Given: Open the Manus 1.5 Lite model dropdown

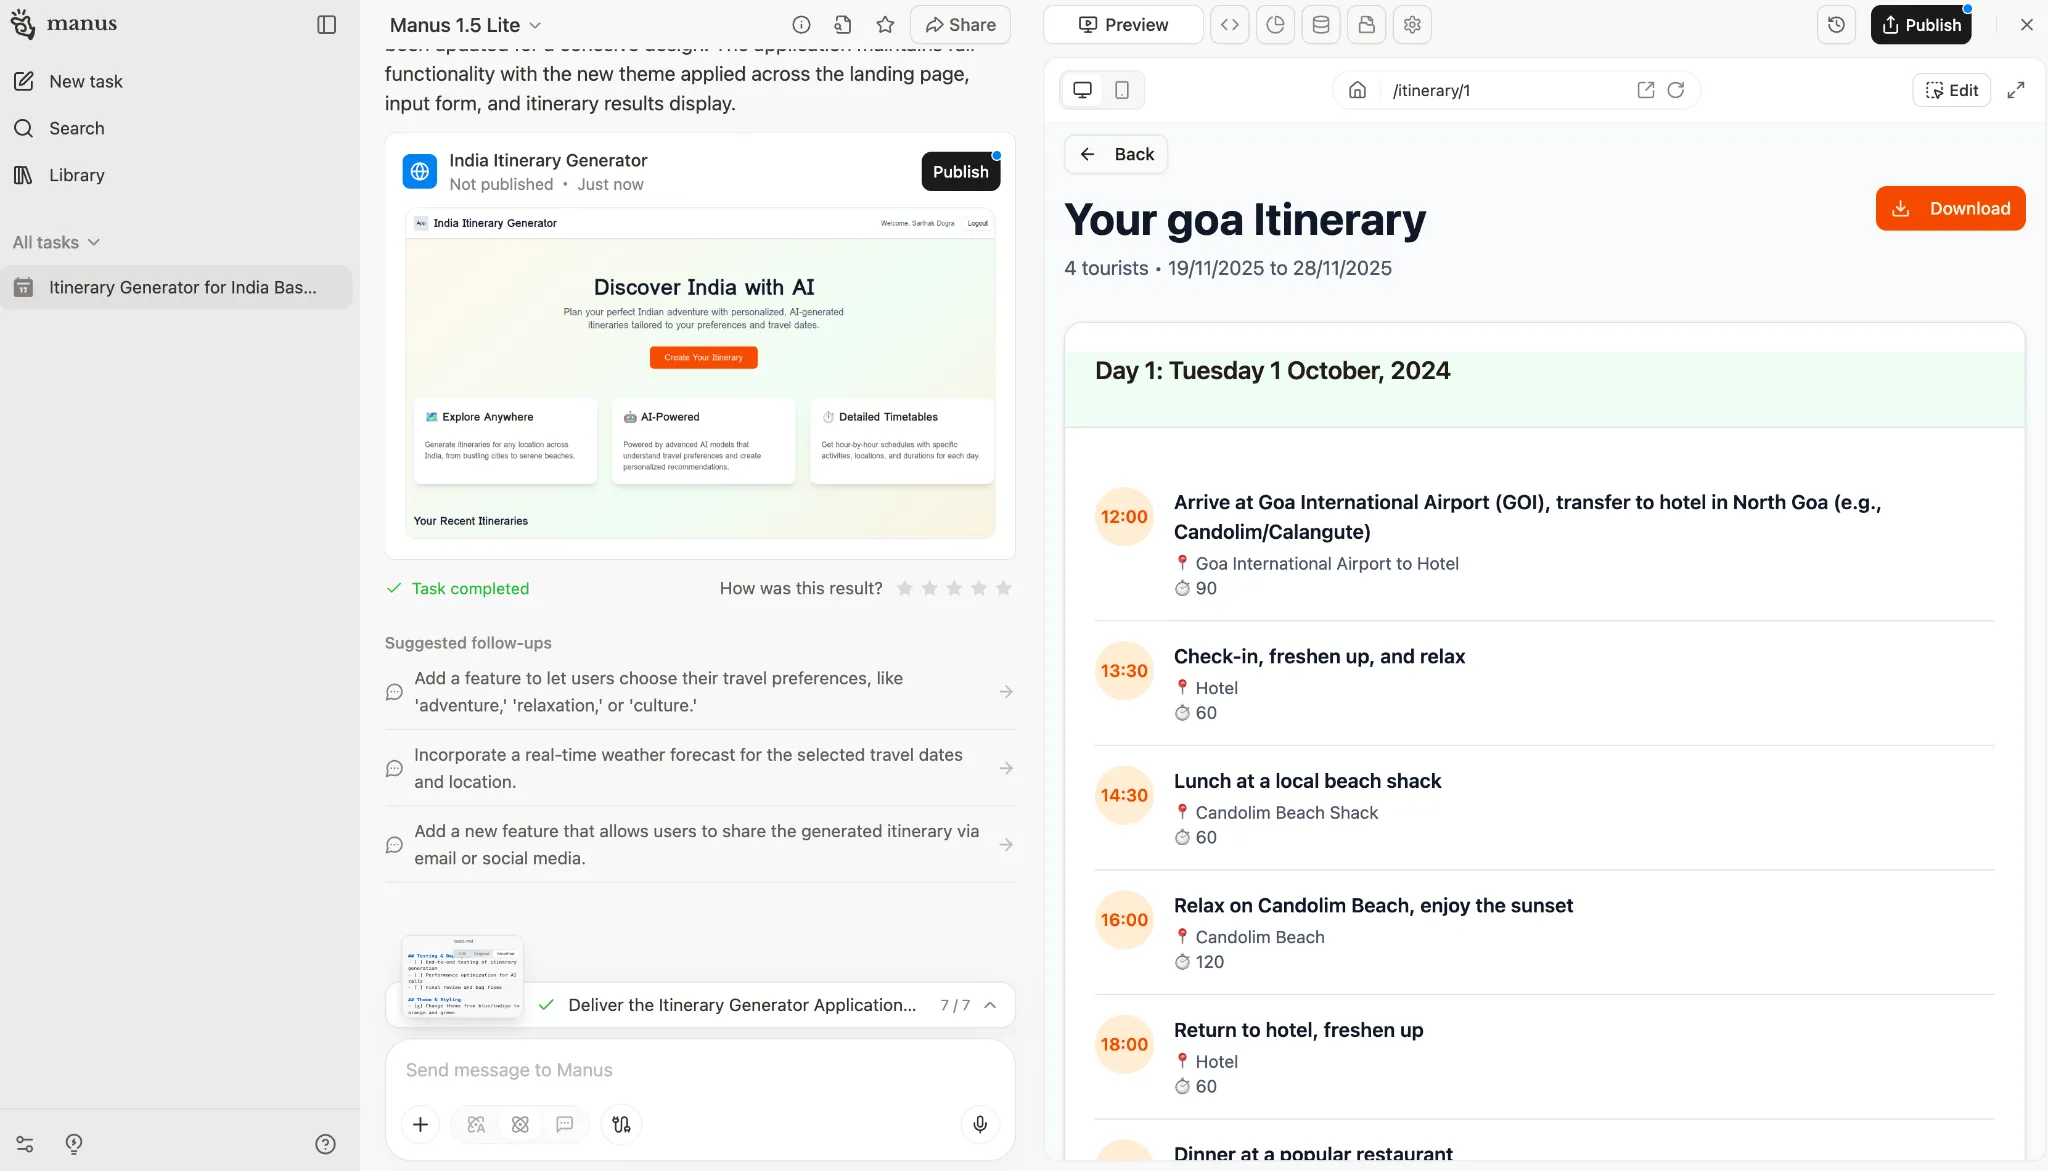Looking at the screenshot, I should coord(465,25).
